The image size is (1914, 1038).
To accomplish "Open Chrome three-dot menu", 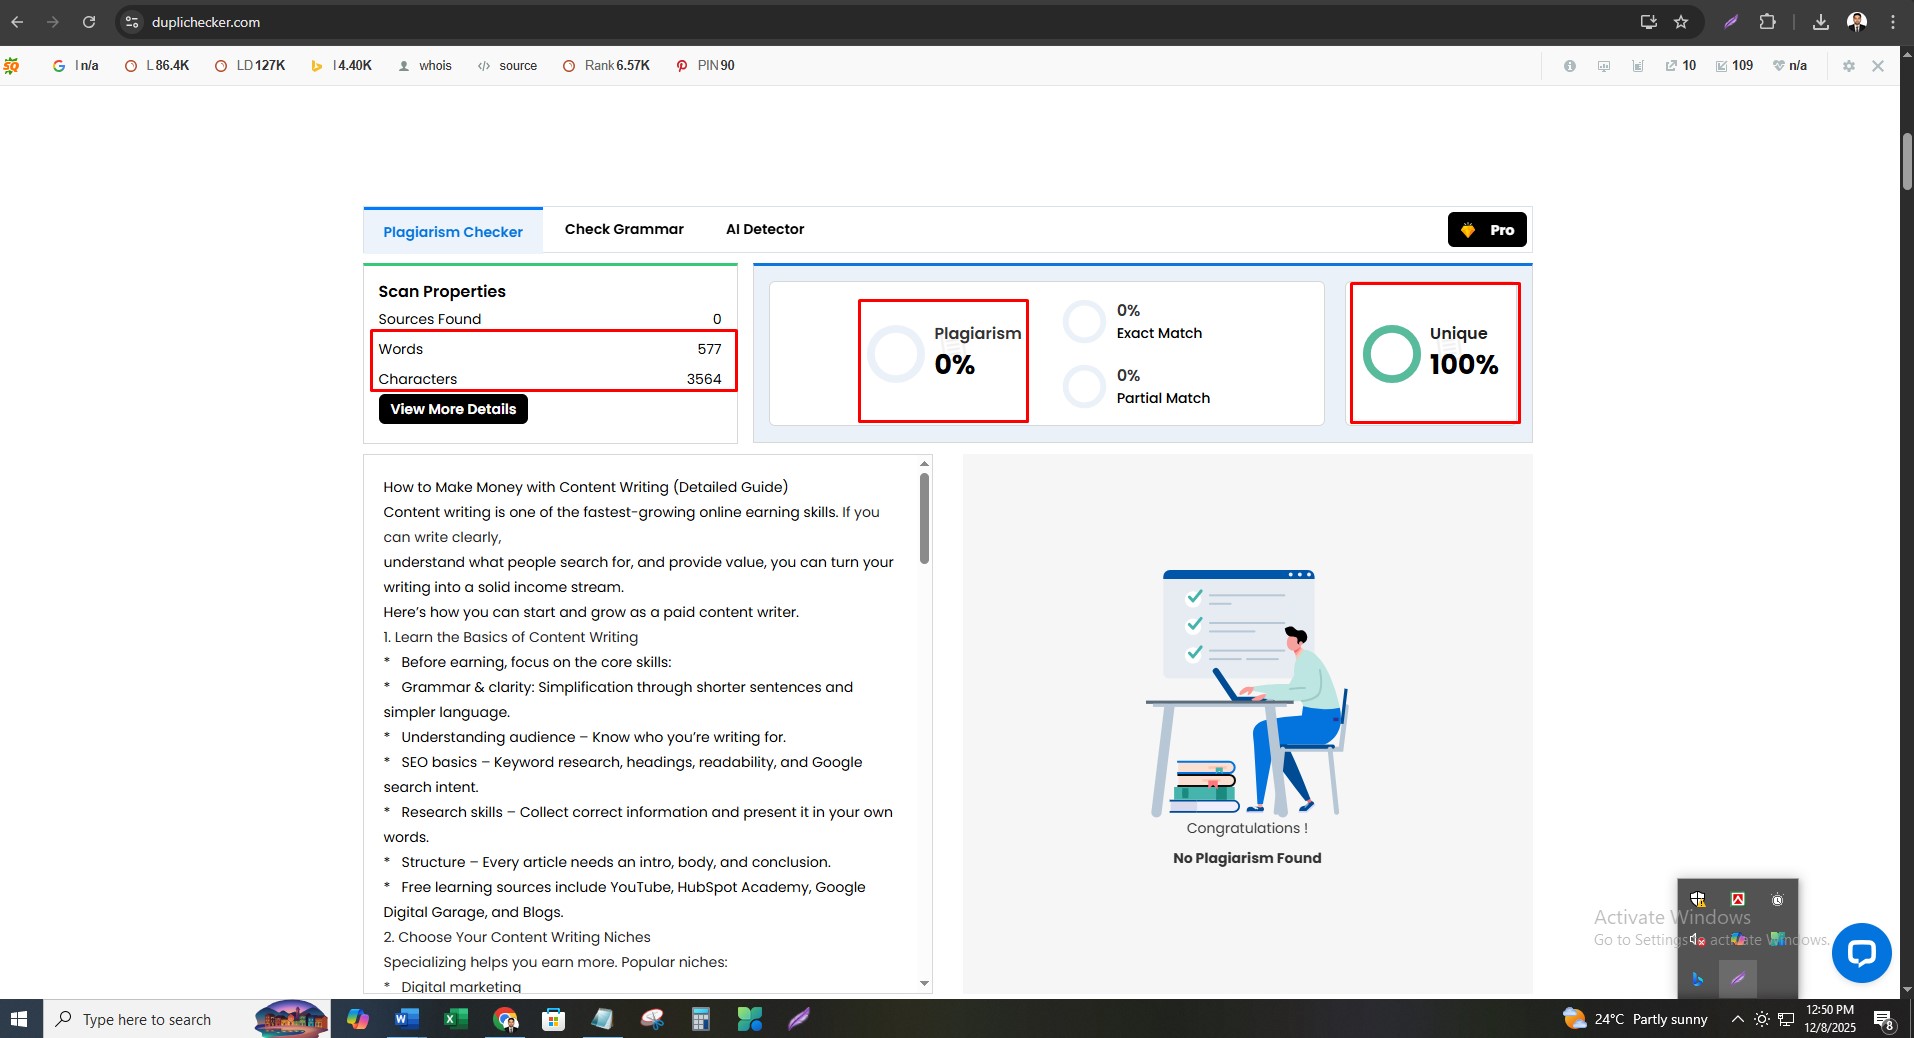I will pyautogui.click(x=1893, y=21).
